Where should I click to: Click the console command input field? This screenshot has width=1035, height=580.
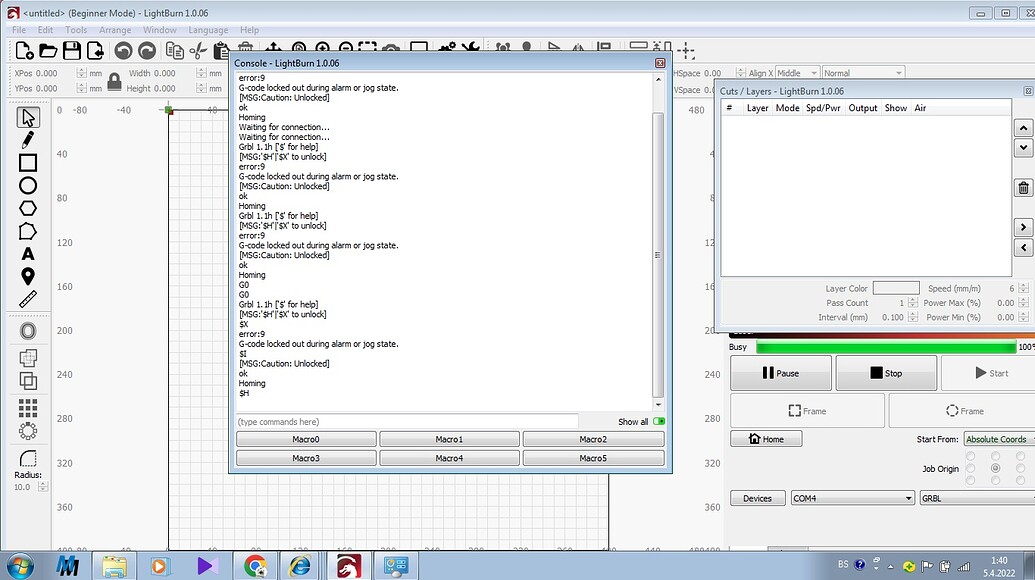(x=406, y=422)
